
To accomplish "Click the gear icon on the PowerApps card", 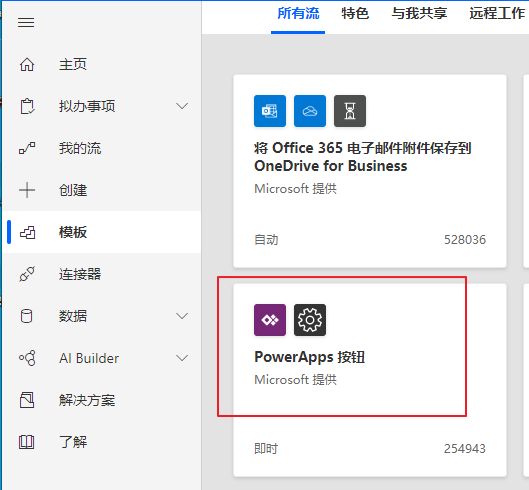I will pos(310,320).
